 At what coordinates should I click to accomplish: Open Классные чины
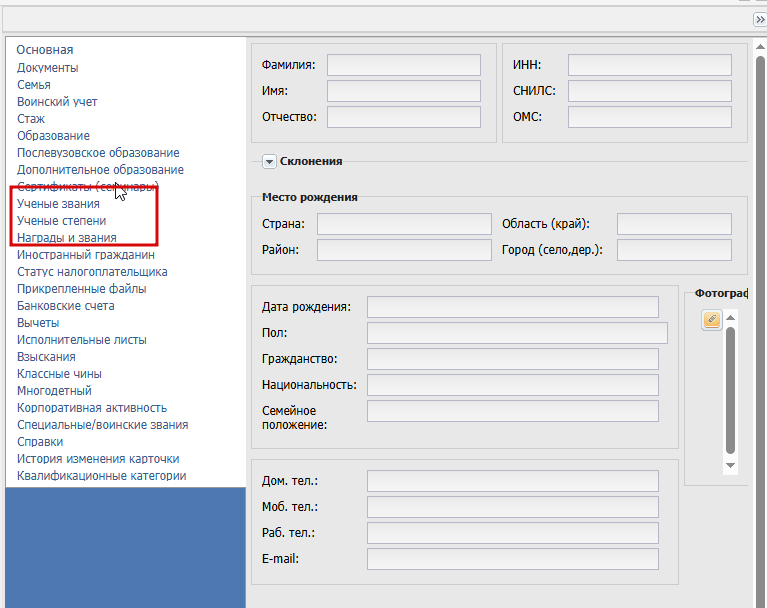(x=59, y=374)
